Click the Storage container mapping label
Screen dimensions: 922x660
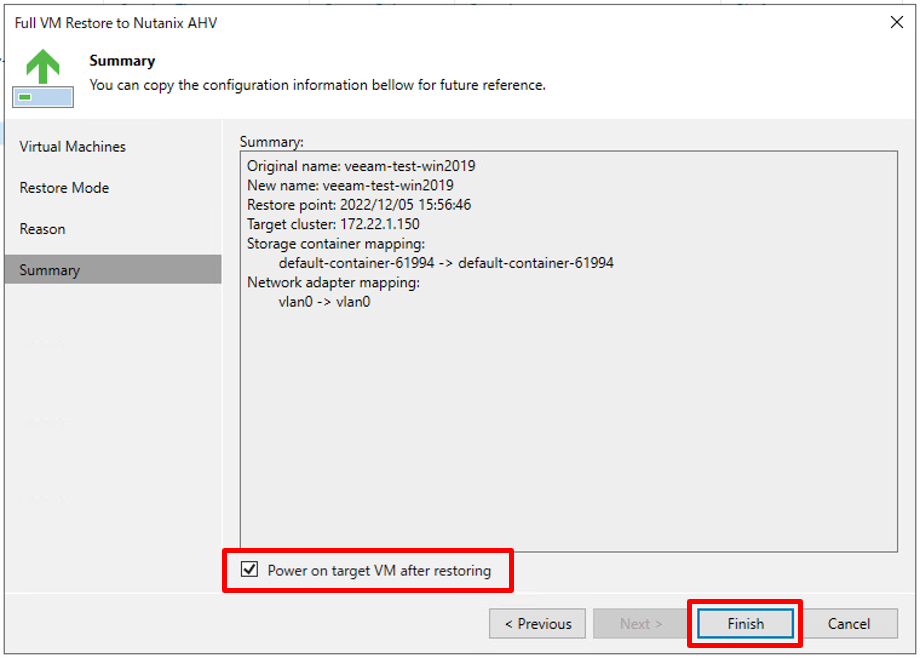coord(336,244)
